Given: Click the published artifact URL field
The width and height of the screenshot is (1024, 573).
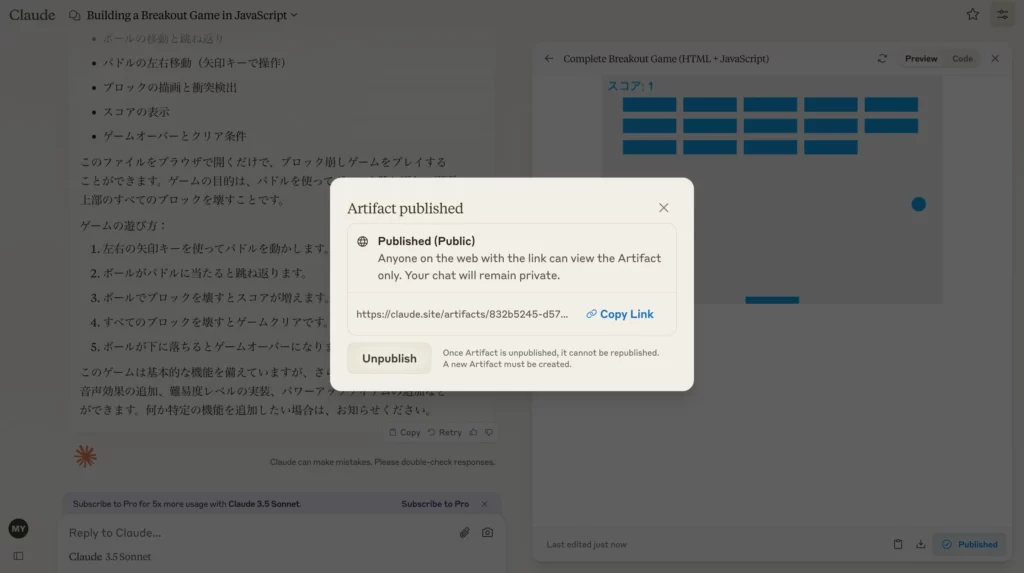Looking at the screenshot, I should pos(462,314).
